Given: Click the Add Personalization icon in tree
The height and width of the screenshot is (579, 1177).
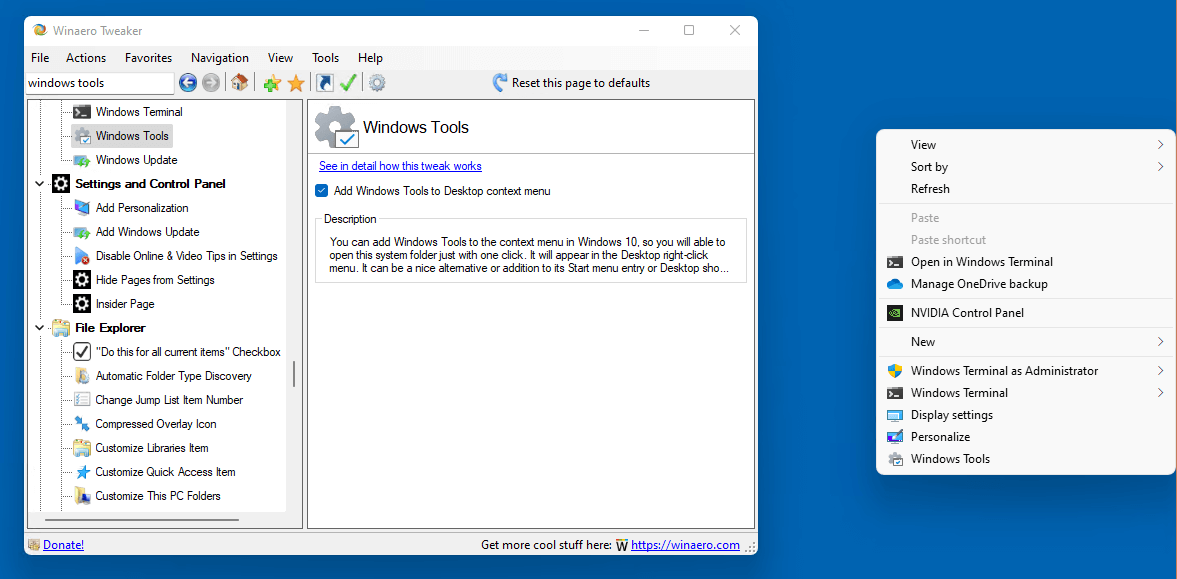Looking at the screenshot, I should point(82,208).
